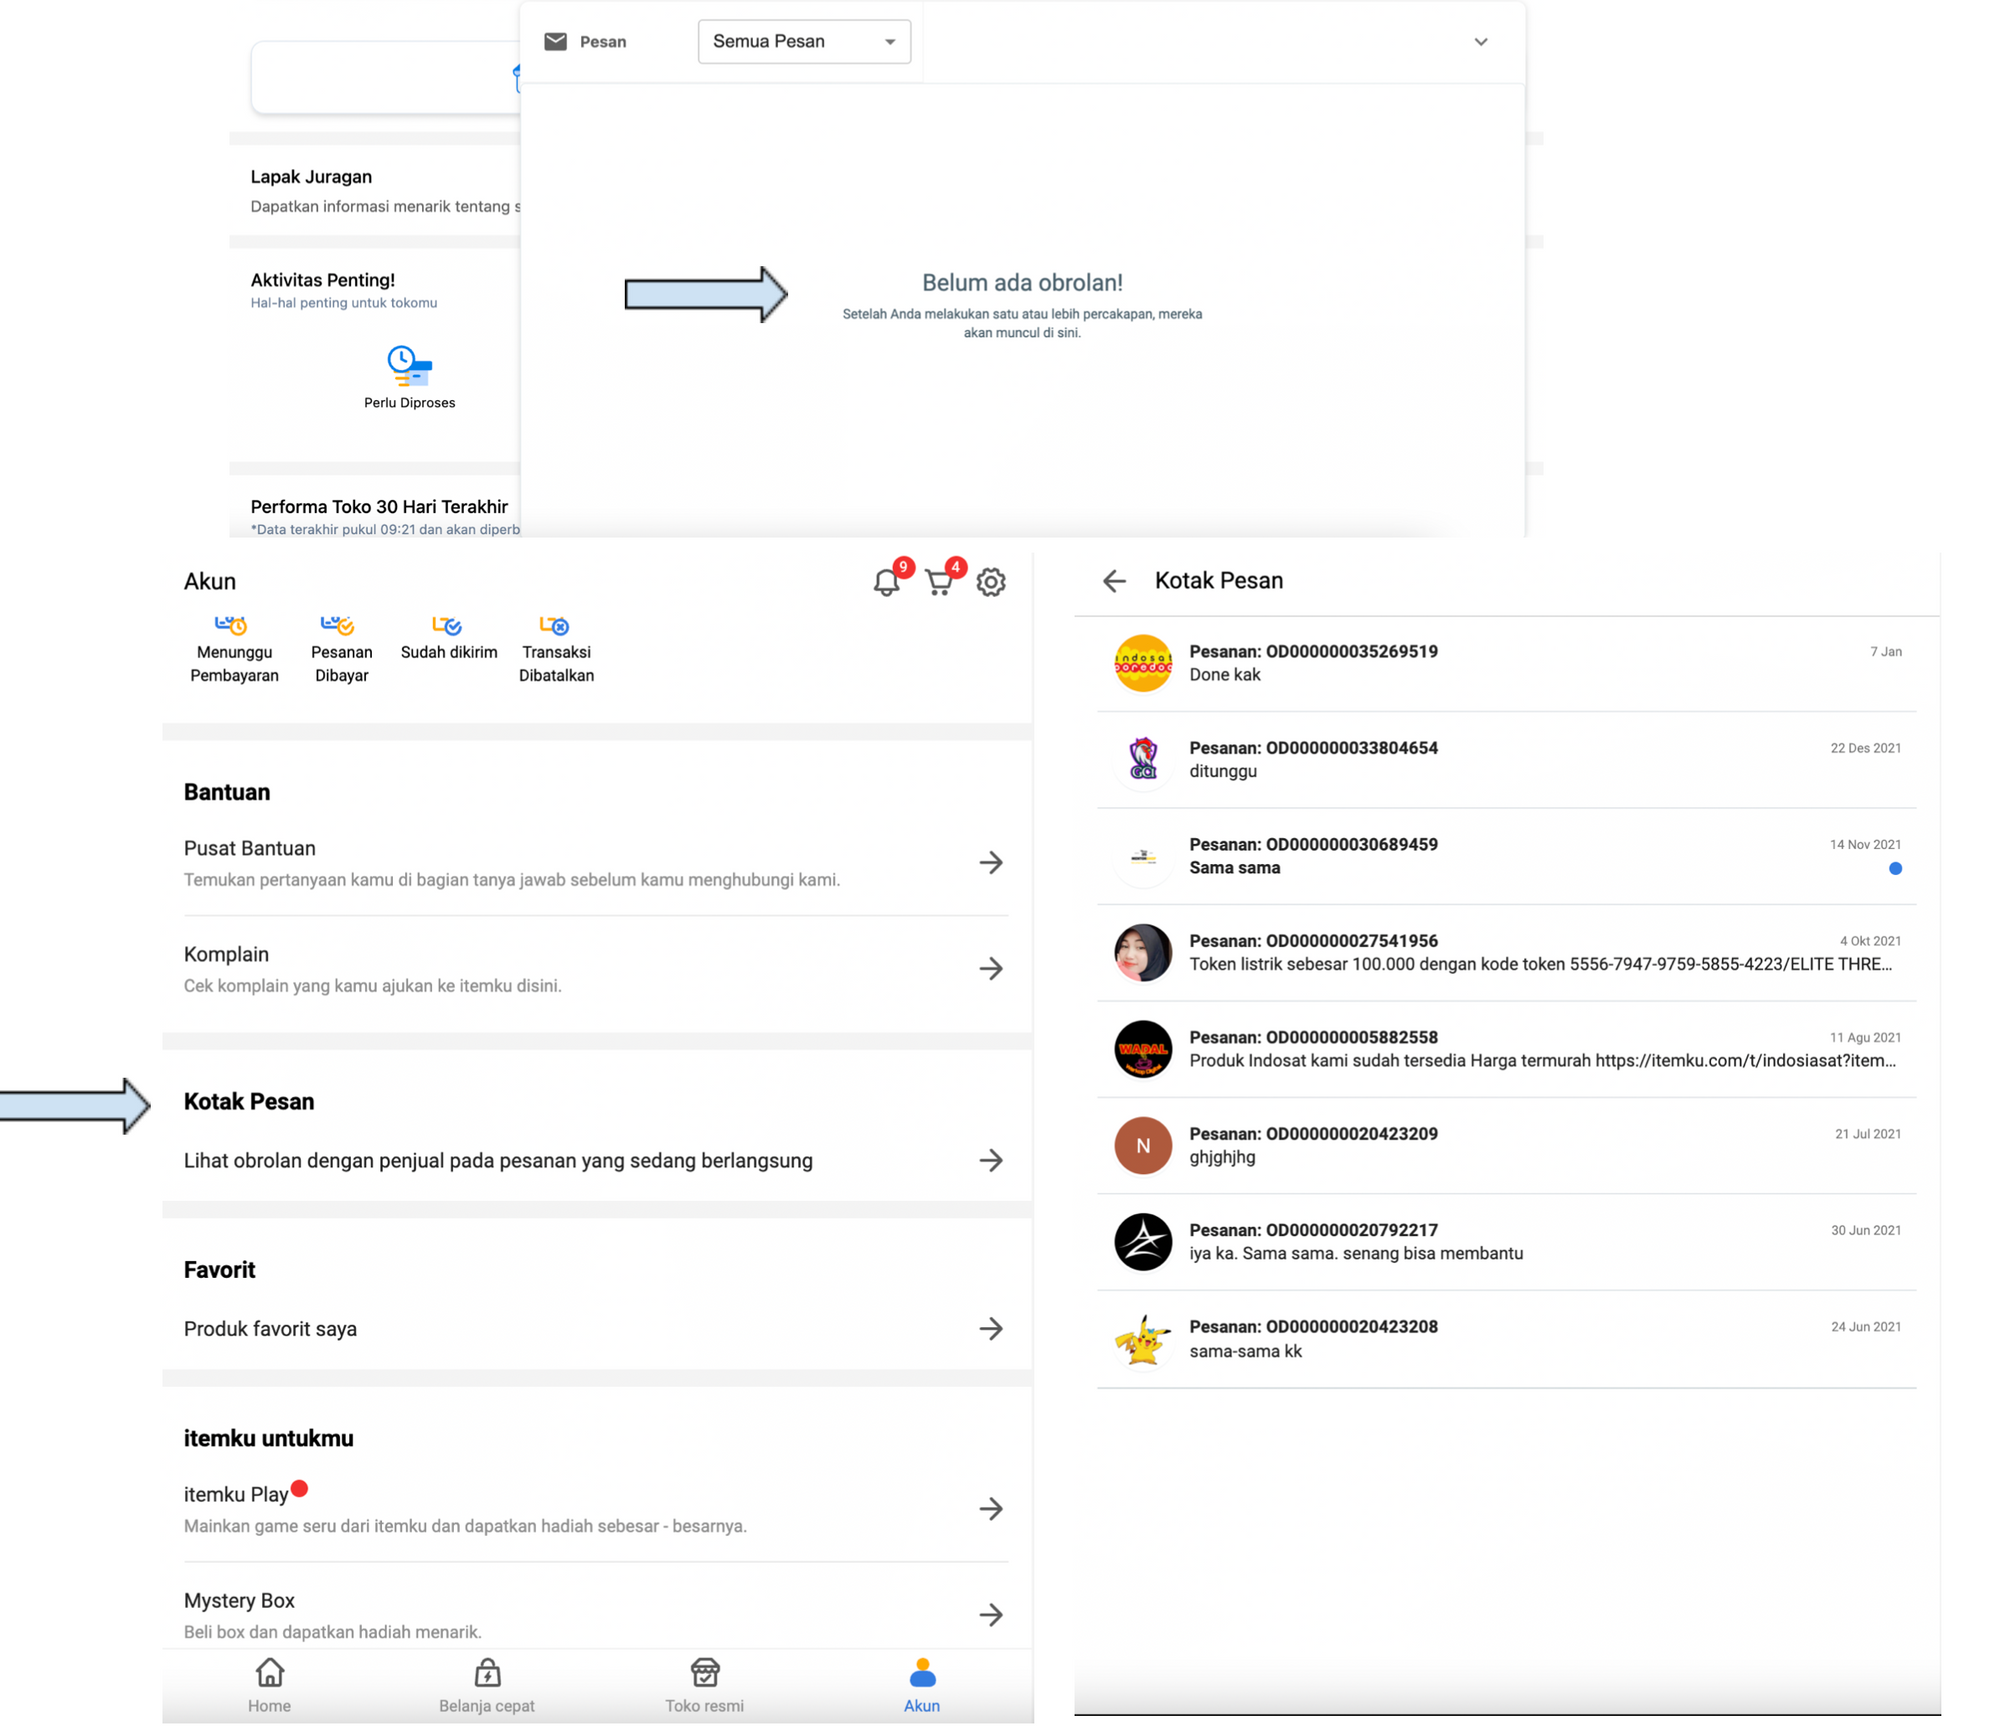
Task: Open message for order OD000000020423208
Action: coord(1507,1339)
